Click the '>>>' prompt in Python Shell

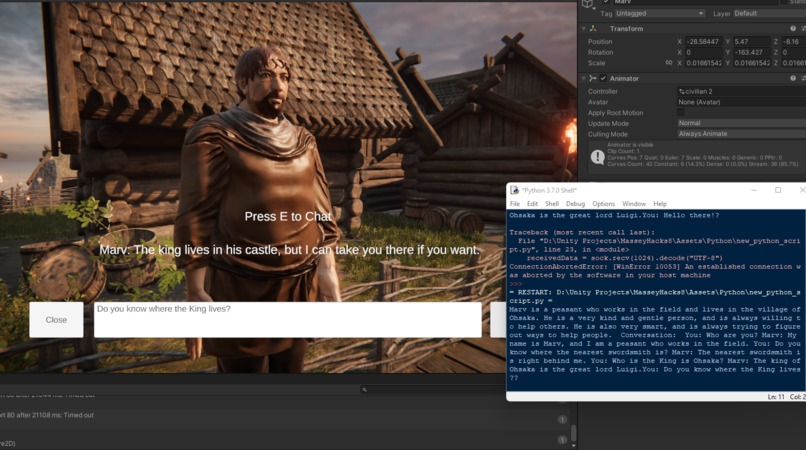[516, 284]
